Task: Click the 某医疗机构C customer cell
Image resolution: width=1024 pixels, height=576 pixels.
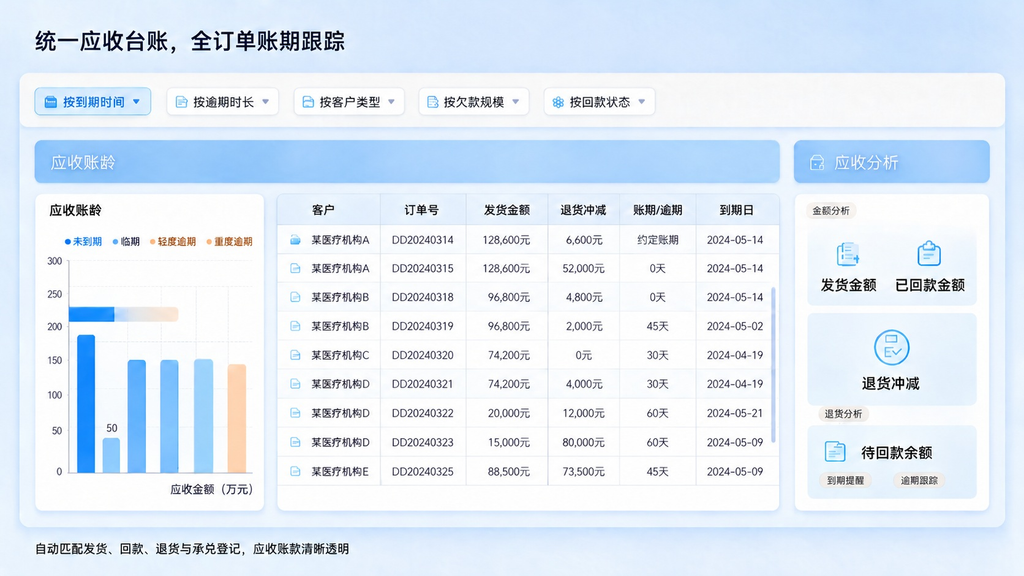Action: pyautogui.click(x=340, y=355)
